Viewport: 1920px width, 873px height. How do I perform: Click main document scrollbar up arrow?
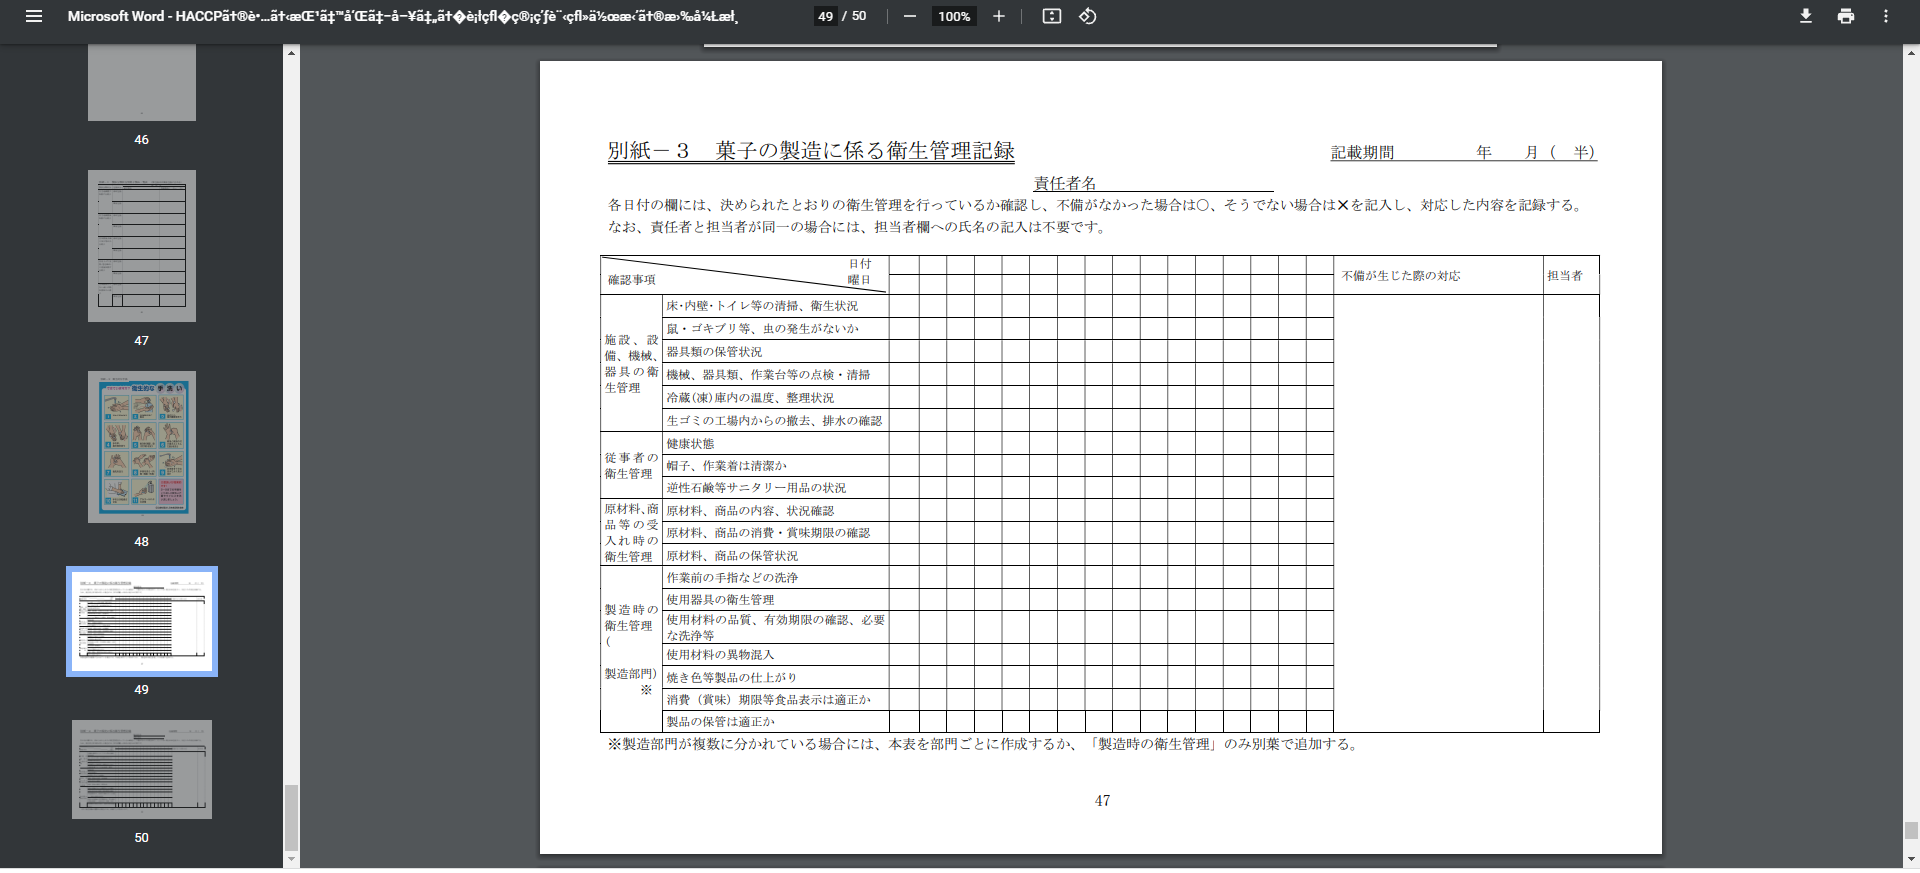point(1911,52)
